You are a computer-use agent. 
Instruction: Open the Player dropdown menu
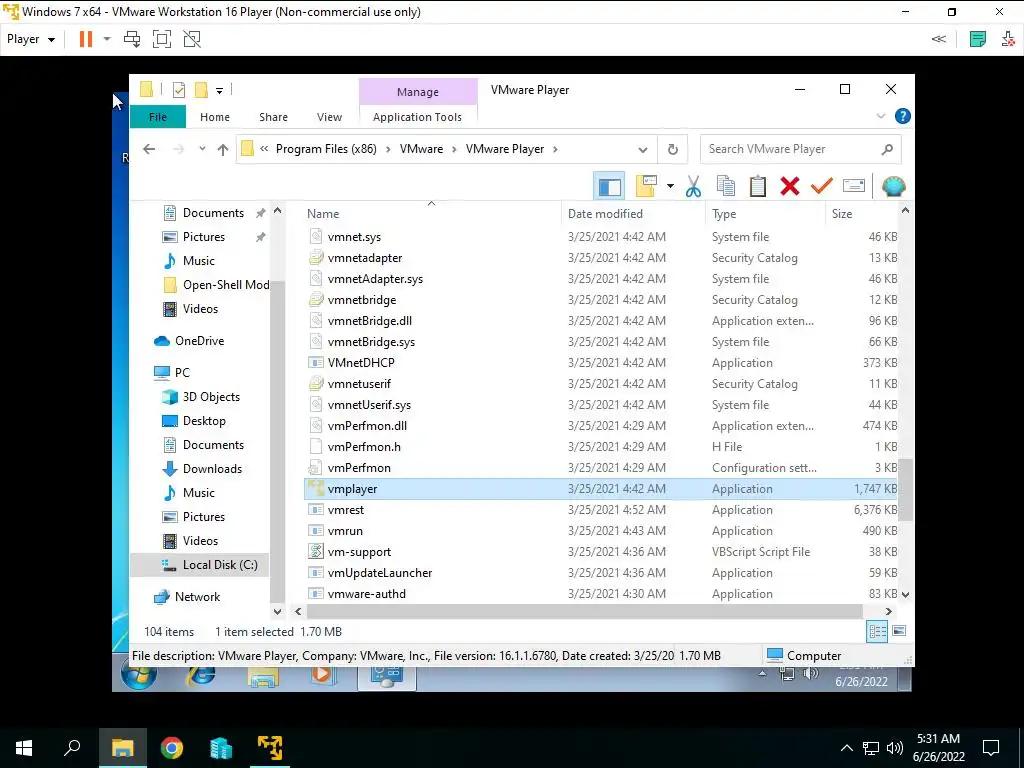click(x=31, y=39)
